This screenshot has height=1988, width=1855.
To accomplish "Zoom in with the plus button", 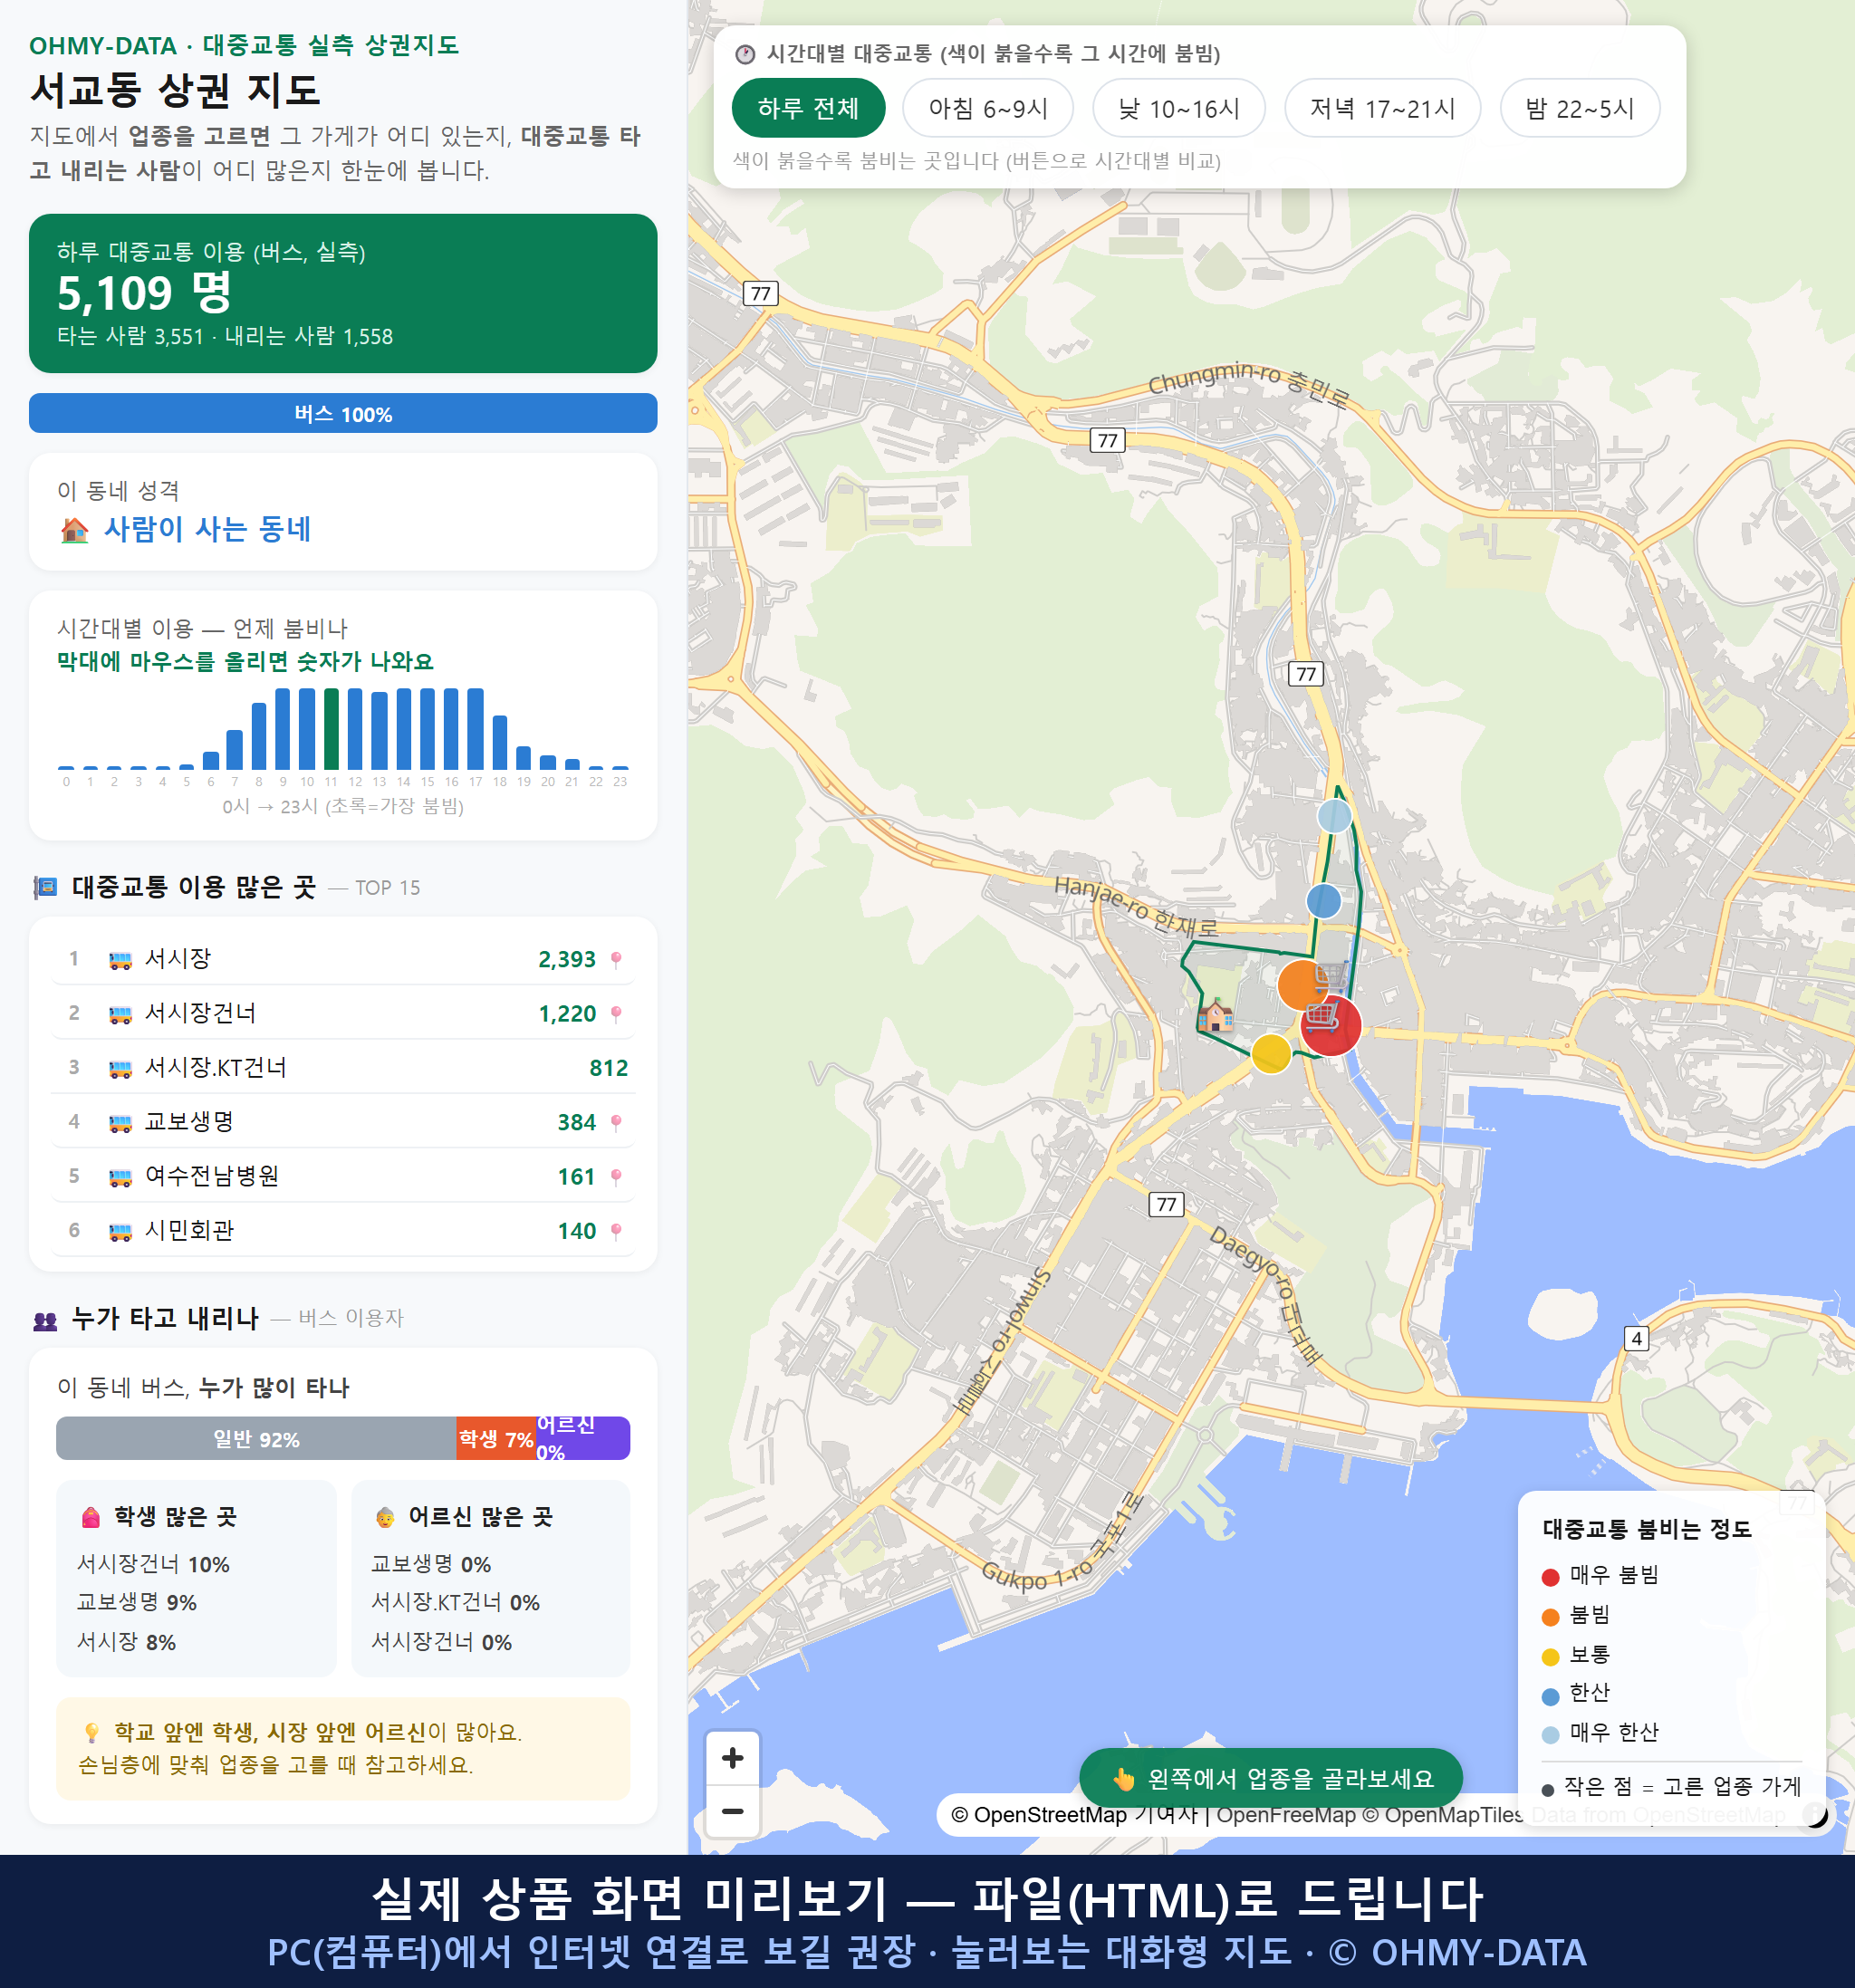I will (x=732, y=1758).
